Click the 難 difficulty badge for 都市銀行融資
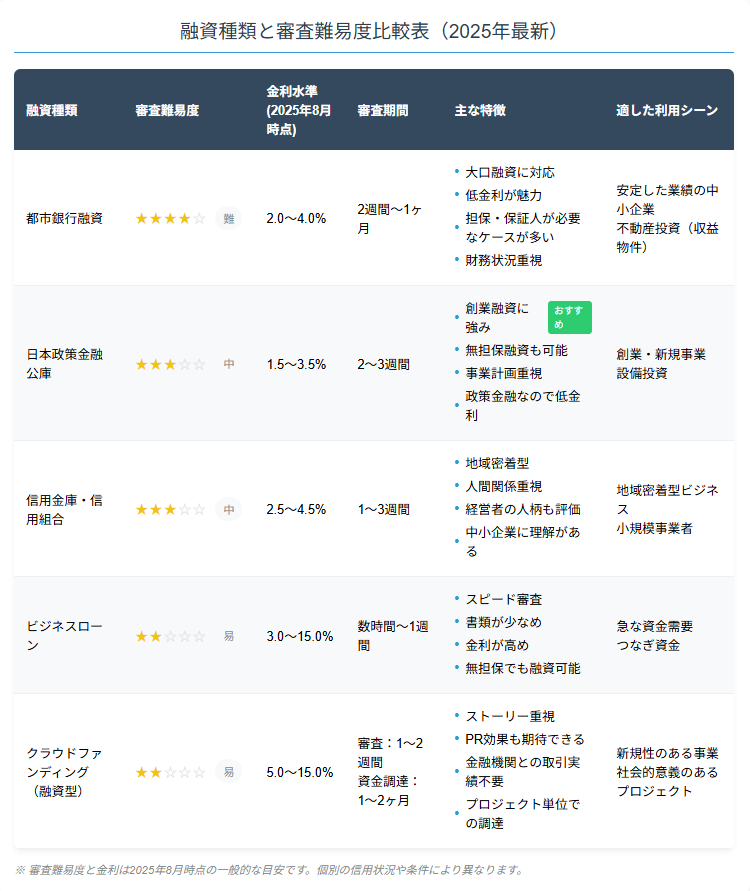Screen dimensions: 750x891 coord(229,218)
